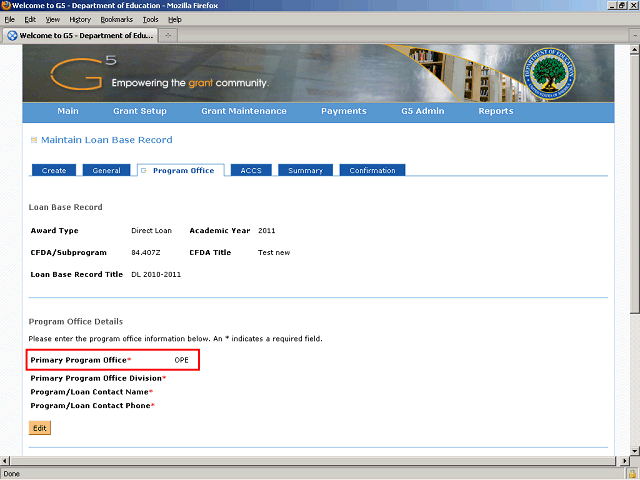Click the Program/Loan Contact Name label
Image resolution: width=640 pixels, height=480 pixels.
(x=91, y=392)
